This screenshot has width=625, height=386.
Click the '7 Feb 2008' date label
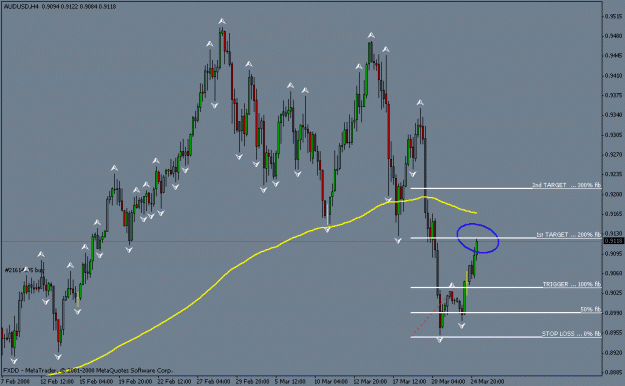coord(16,382)
